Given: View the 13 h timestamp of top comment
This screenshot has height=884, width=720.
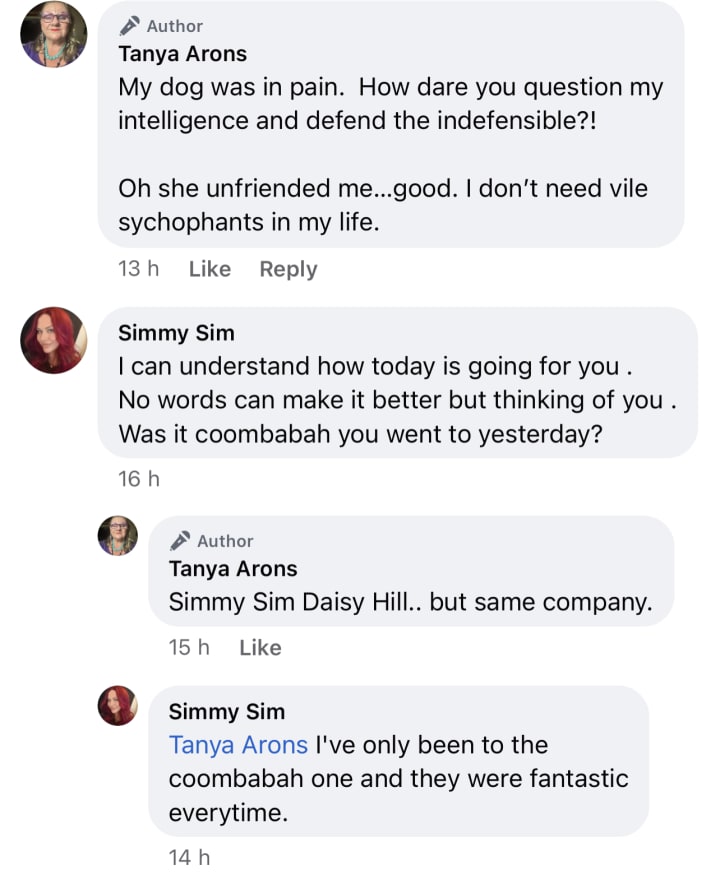Looking at the screenshot, I should tap(138, 269).
